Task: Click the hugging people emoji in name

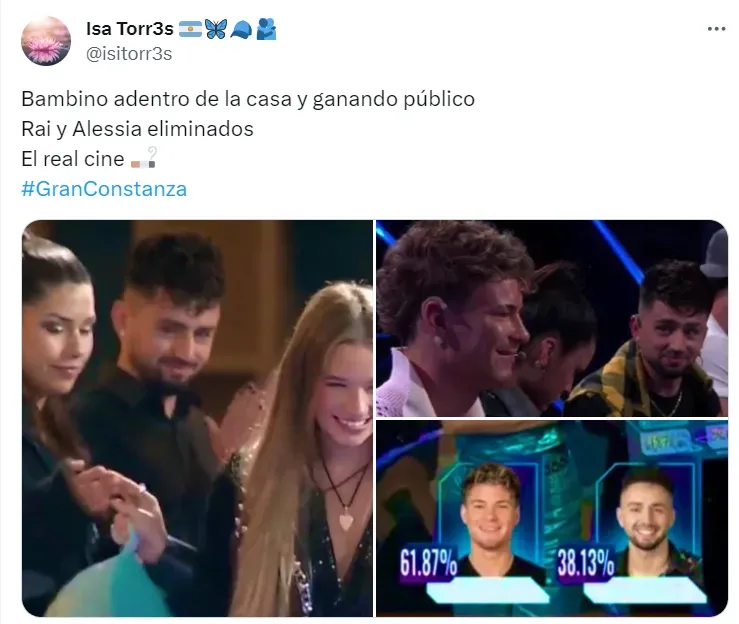Action: [266, 29]
